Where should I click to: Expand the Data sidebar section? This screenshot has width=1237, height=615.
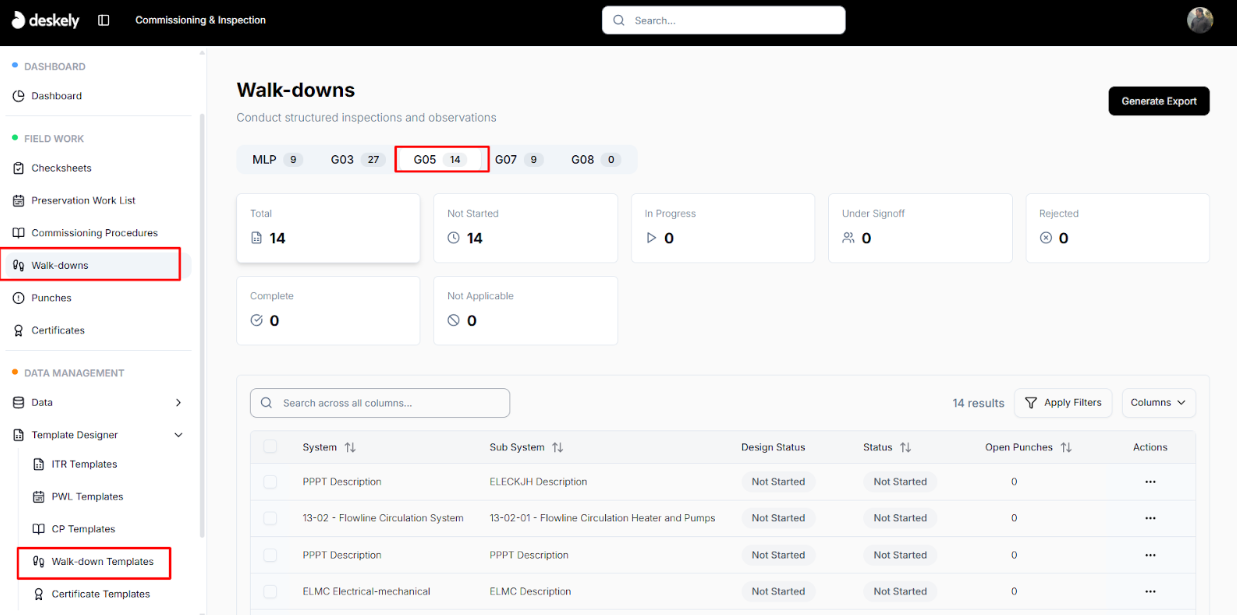coord(178,403)
